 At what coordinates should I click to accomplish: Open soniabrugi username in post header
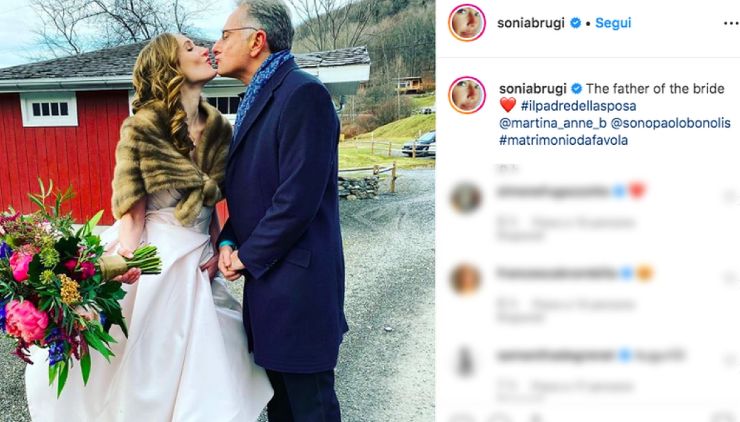(531, 23)
